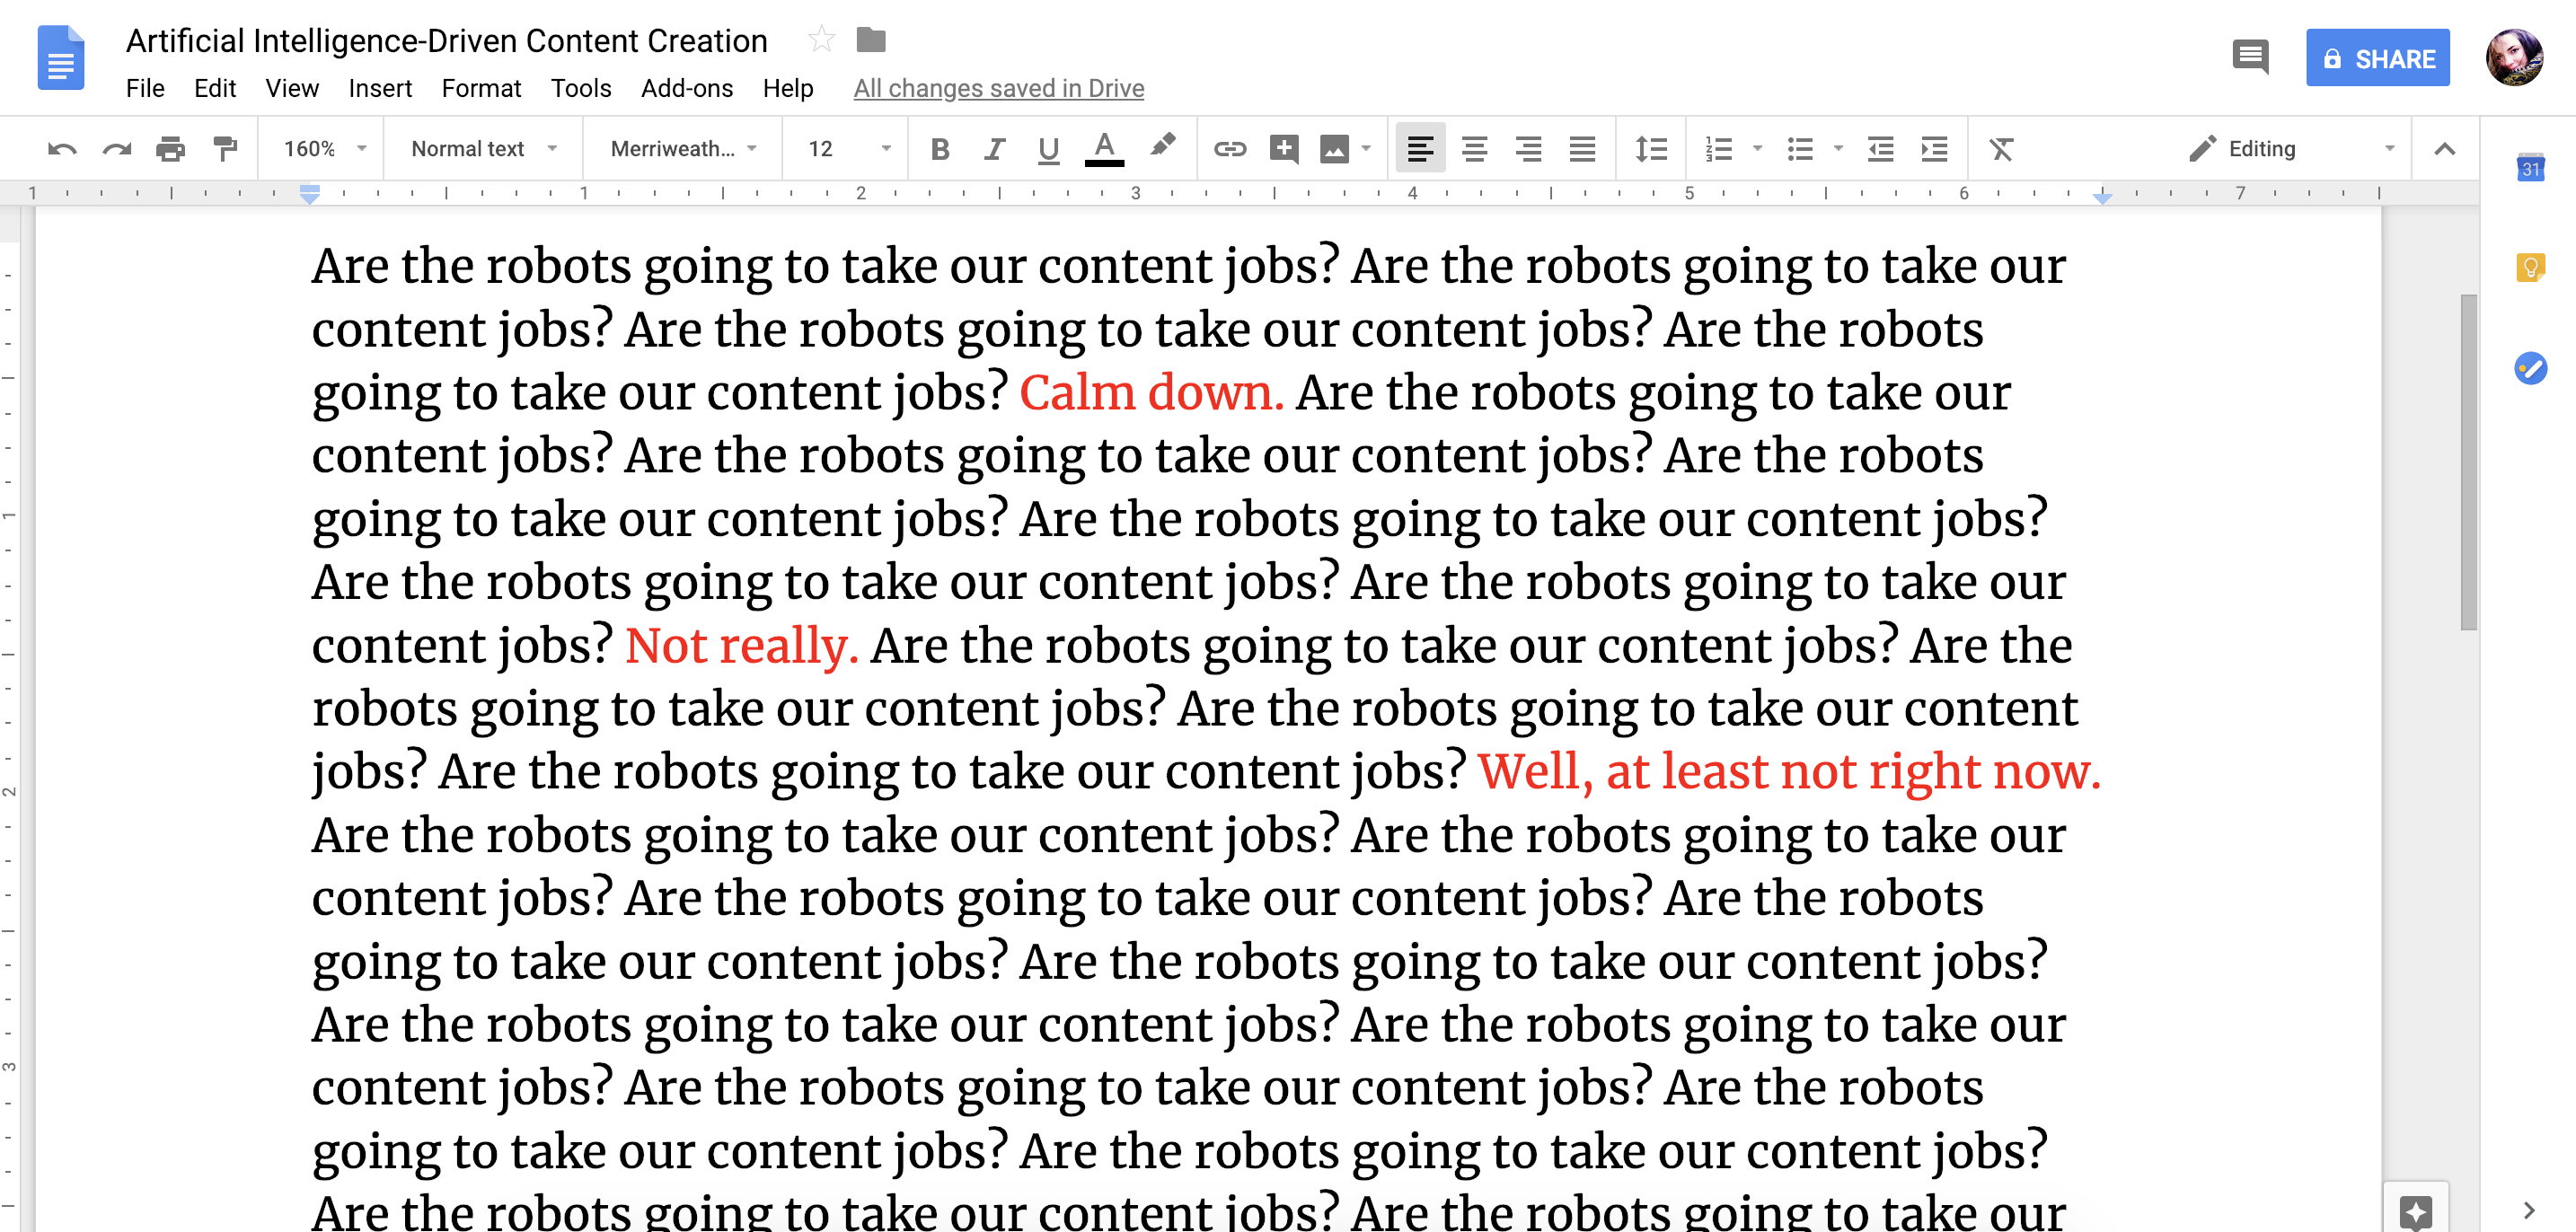Toggle underline formatting

click(1048, 149)
